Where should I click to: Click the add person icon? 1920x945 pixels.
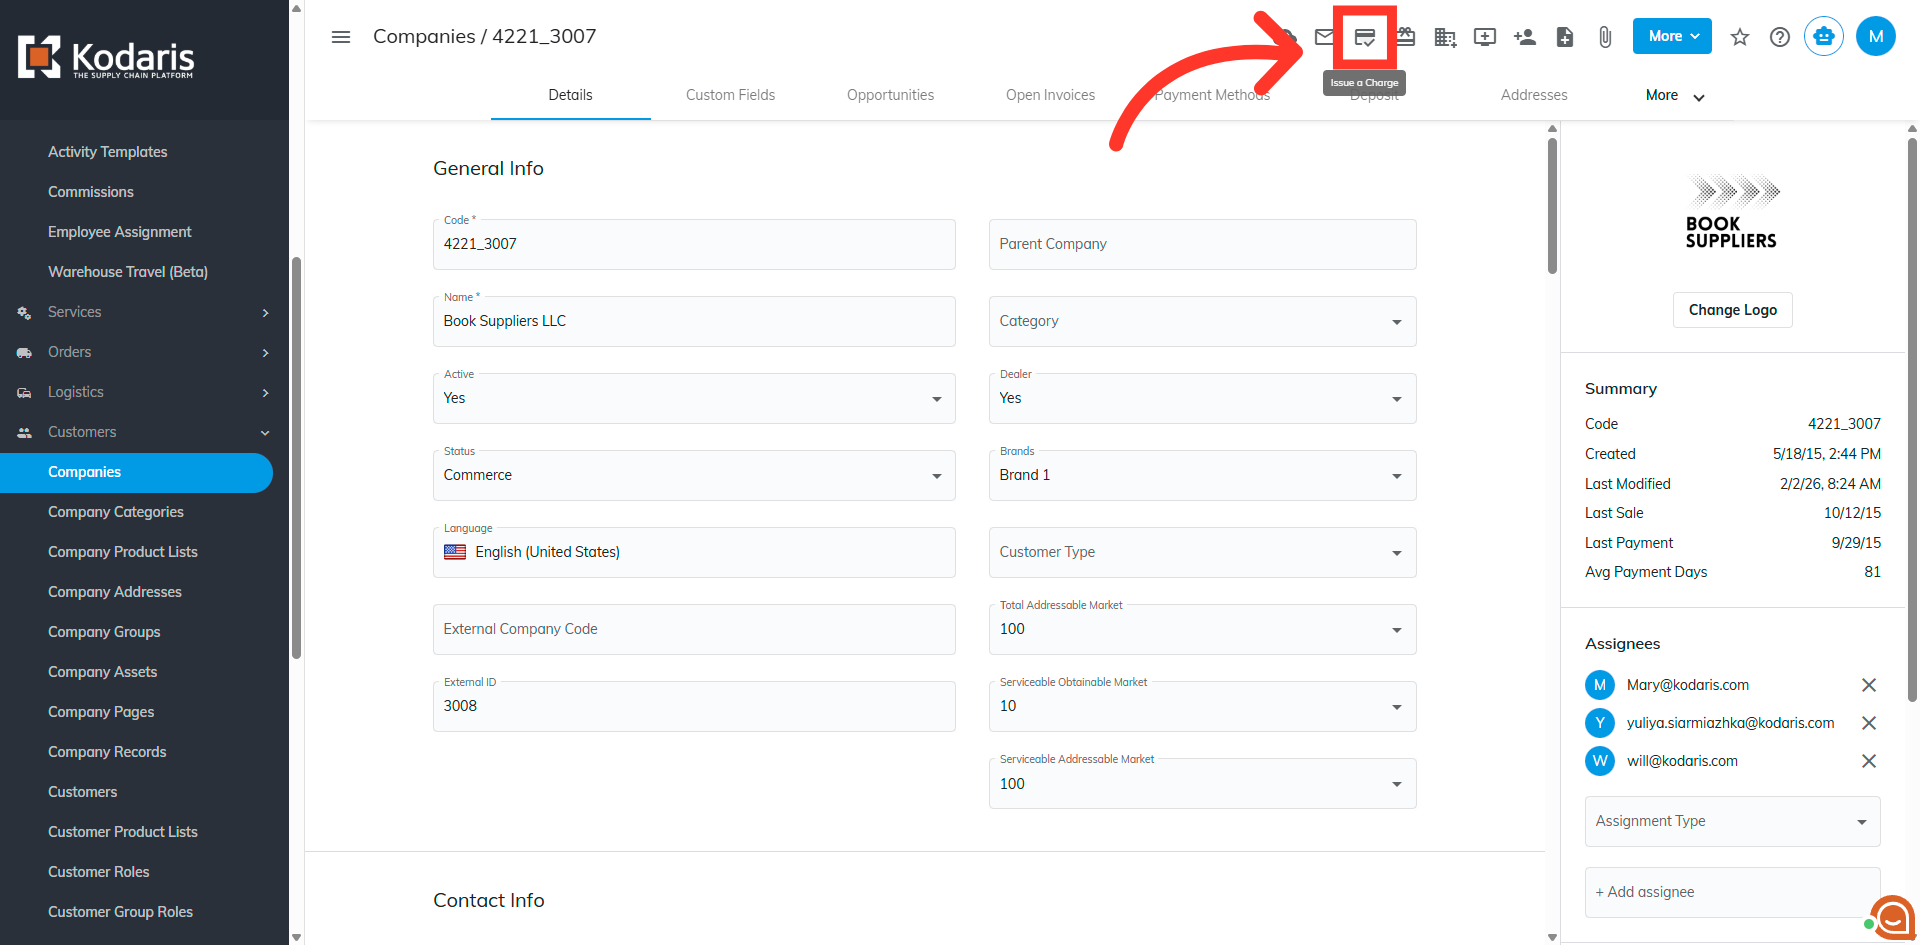[x=1525, y=37]
